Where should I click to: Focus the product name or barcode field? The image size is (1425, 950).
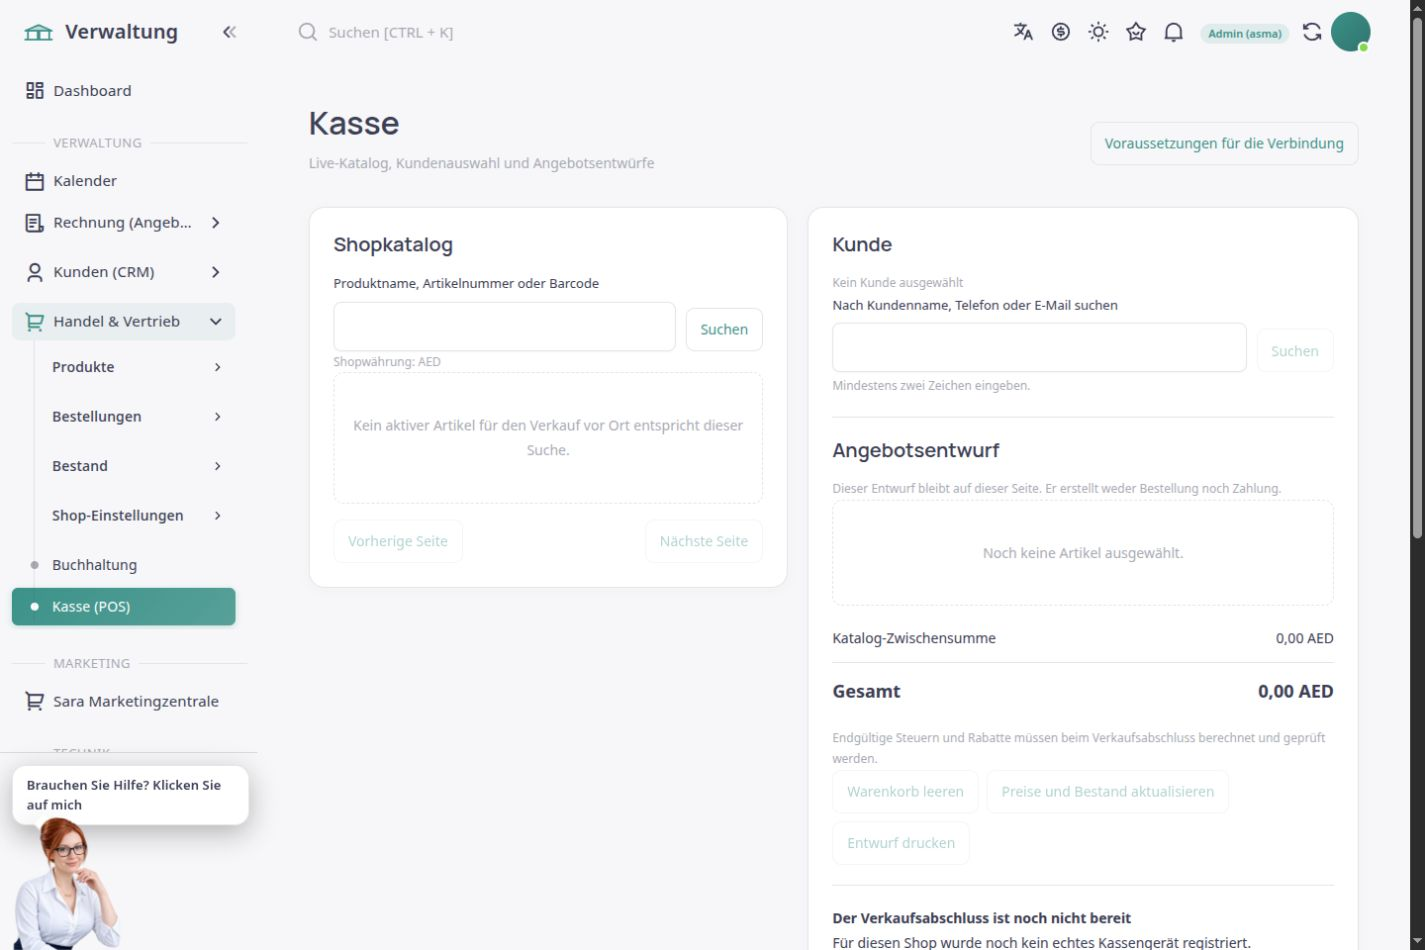click(x=505, y=327)
